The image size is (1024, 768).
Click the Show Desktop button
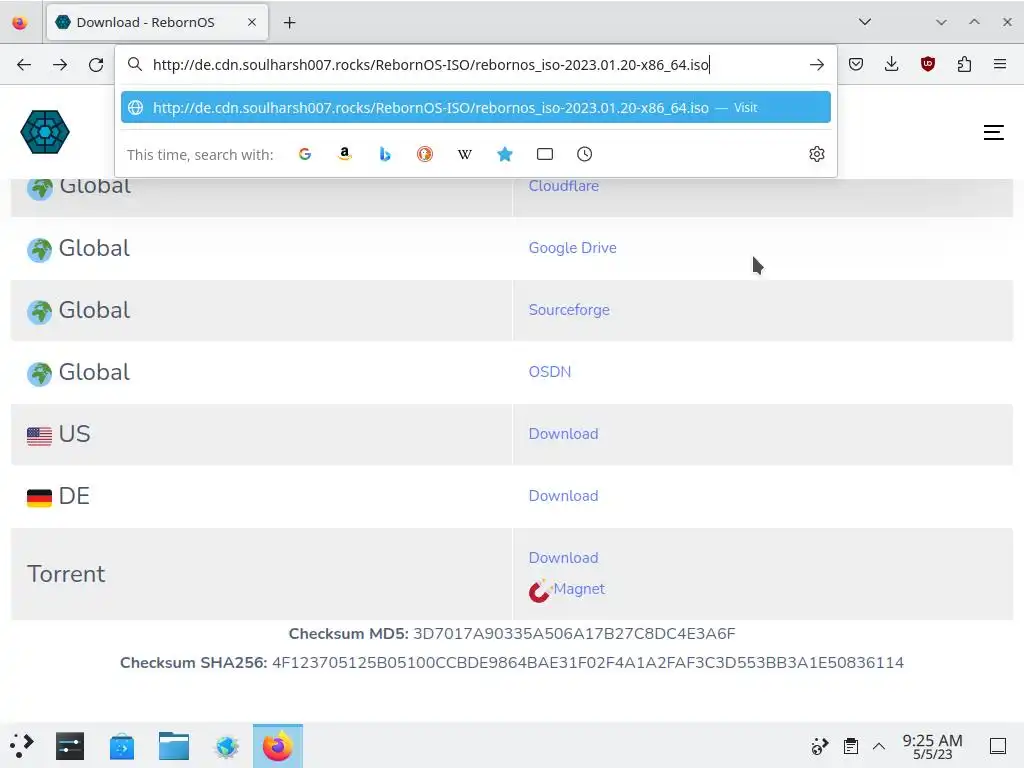(x=997, y=746)
